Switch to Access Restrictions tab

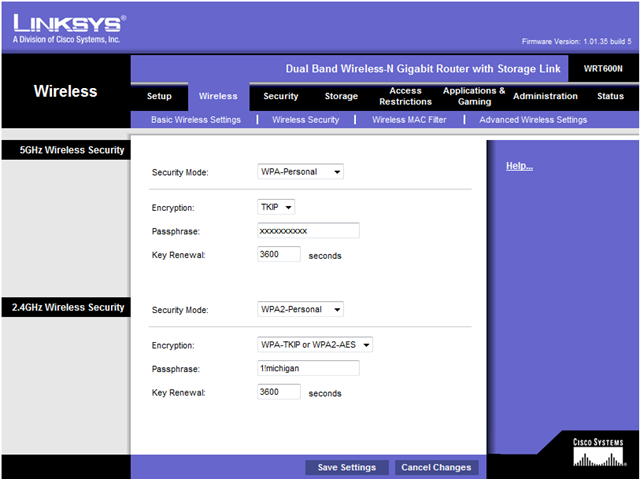click(405, 96)
